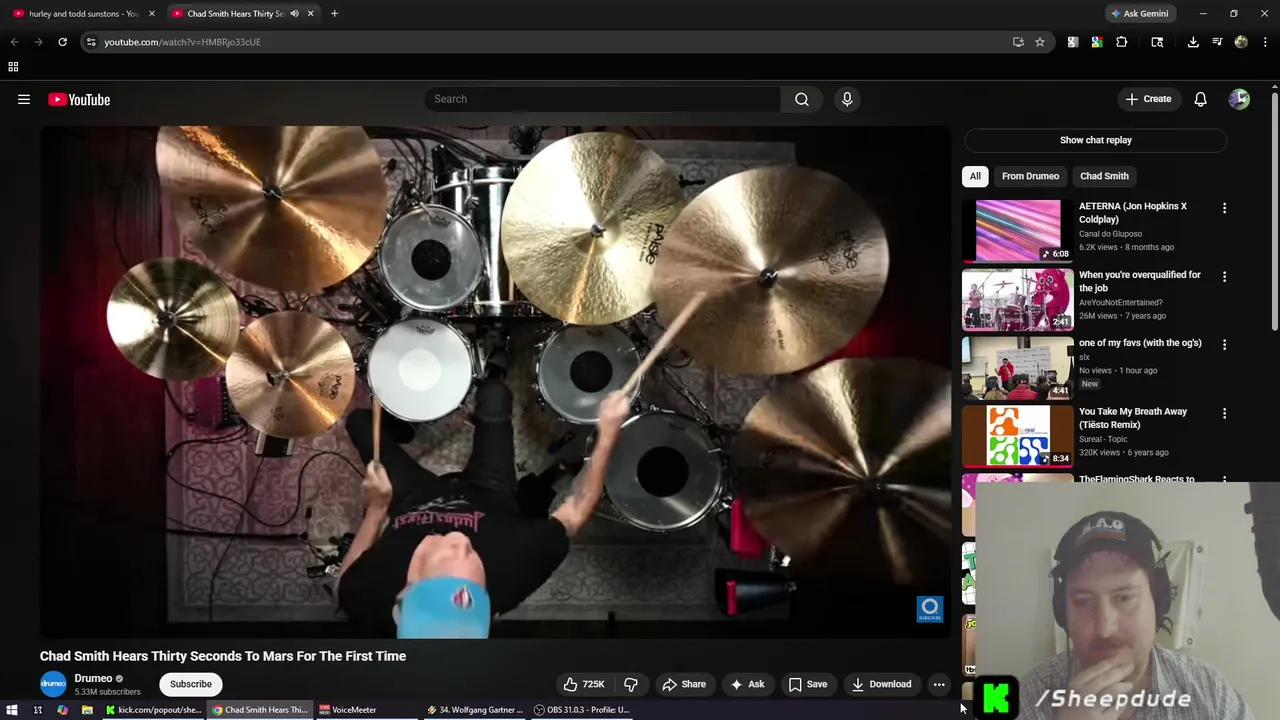This screenshot has height=720, width=1280.
Task: Open the Chrome three-dot menu
Action: coord(1265,42)
